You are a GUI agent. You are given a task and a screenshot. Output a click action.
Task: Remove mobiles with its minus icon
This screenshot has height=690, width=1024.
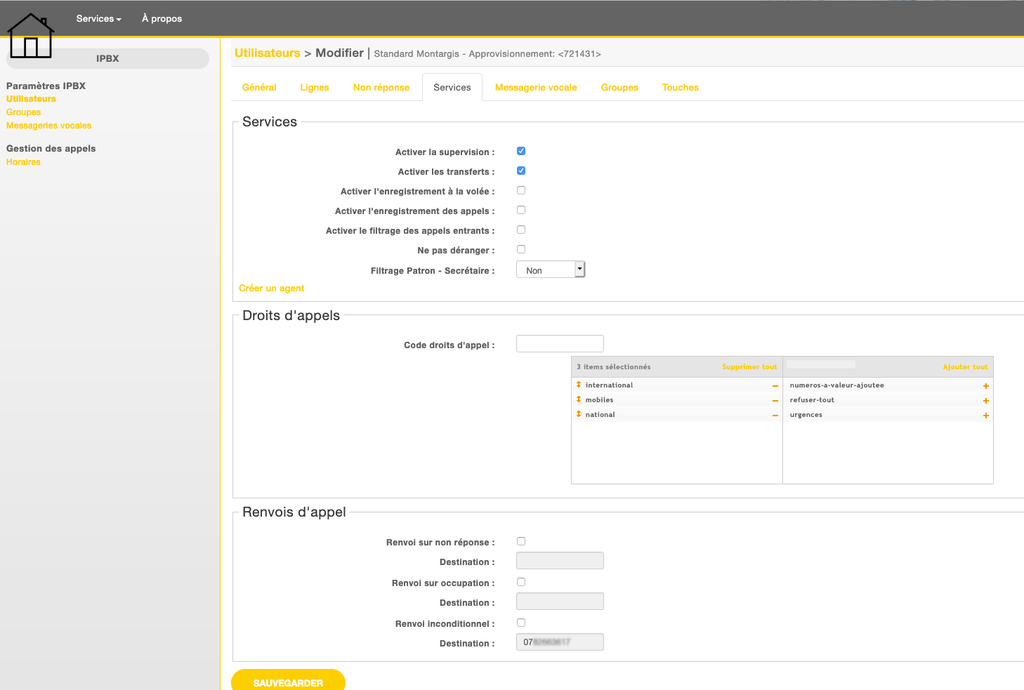click(x=775, y=401)
